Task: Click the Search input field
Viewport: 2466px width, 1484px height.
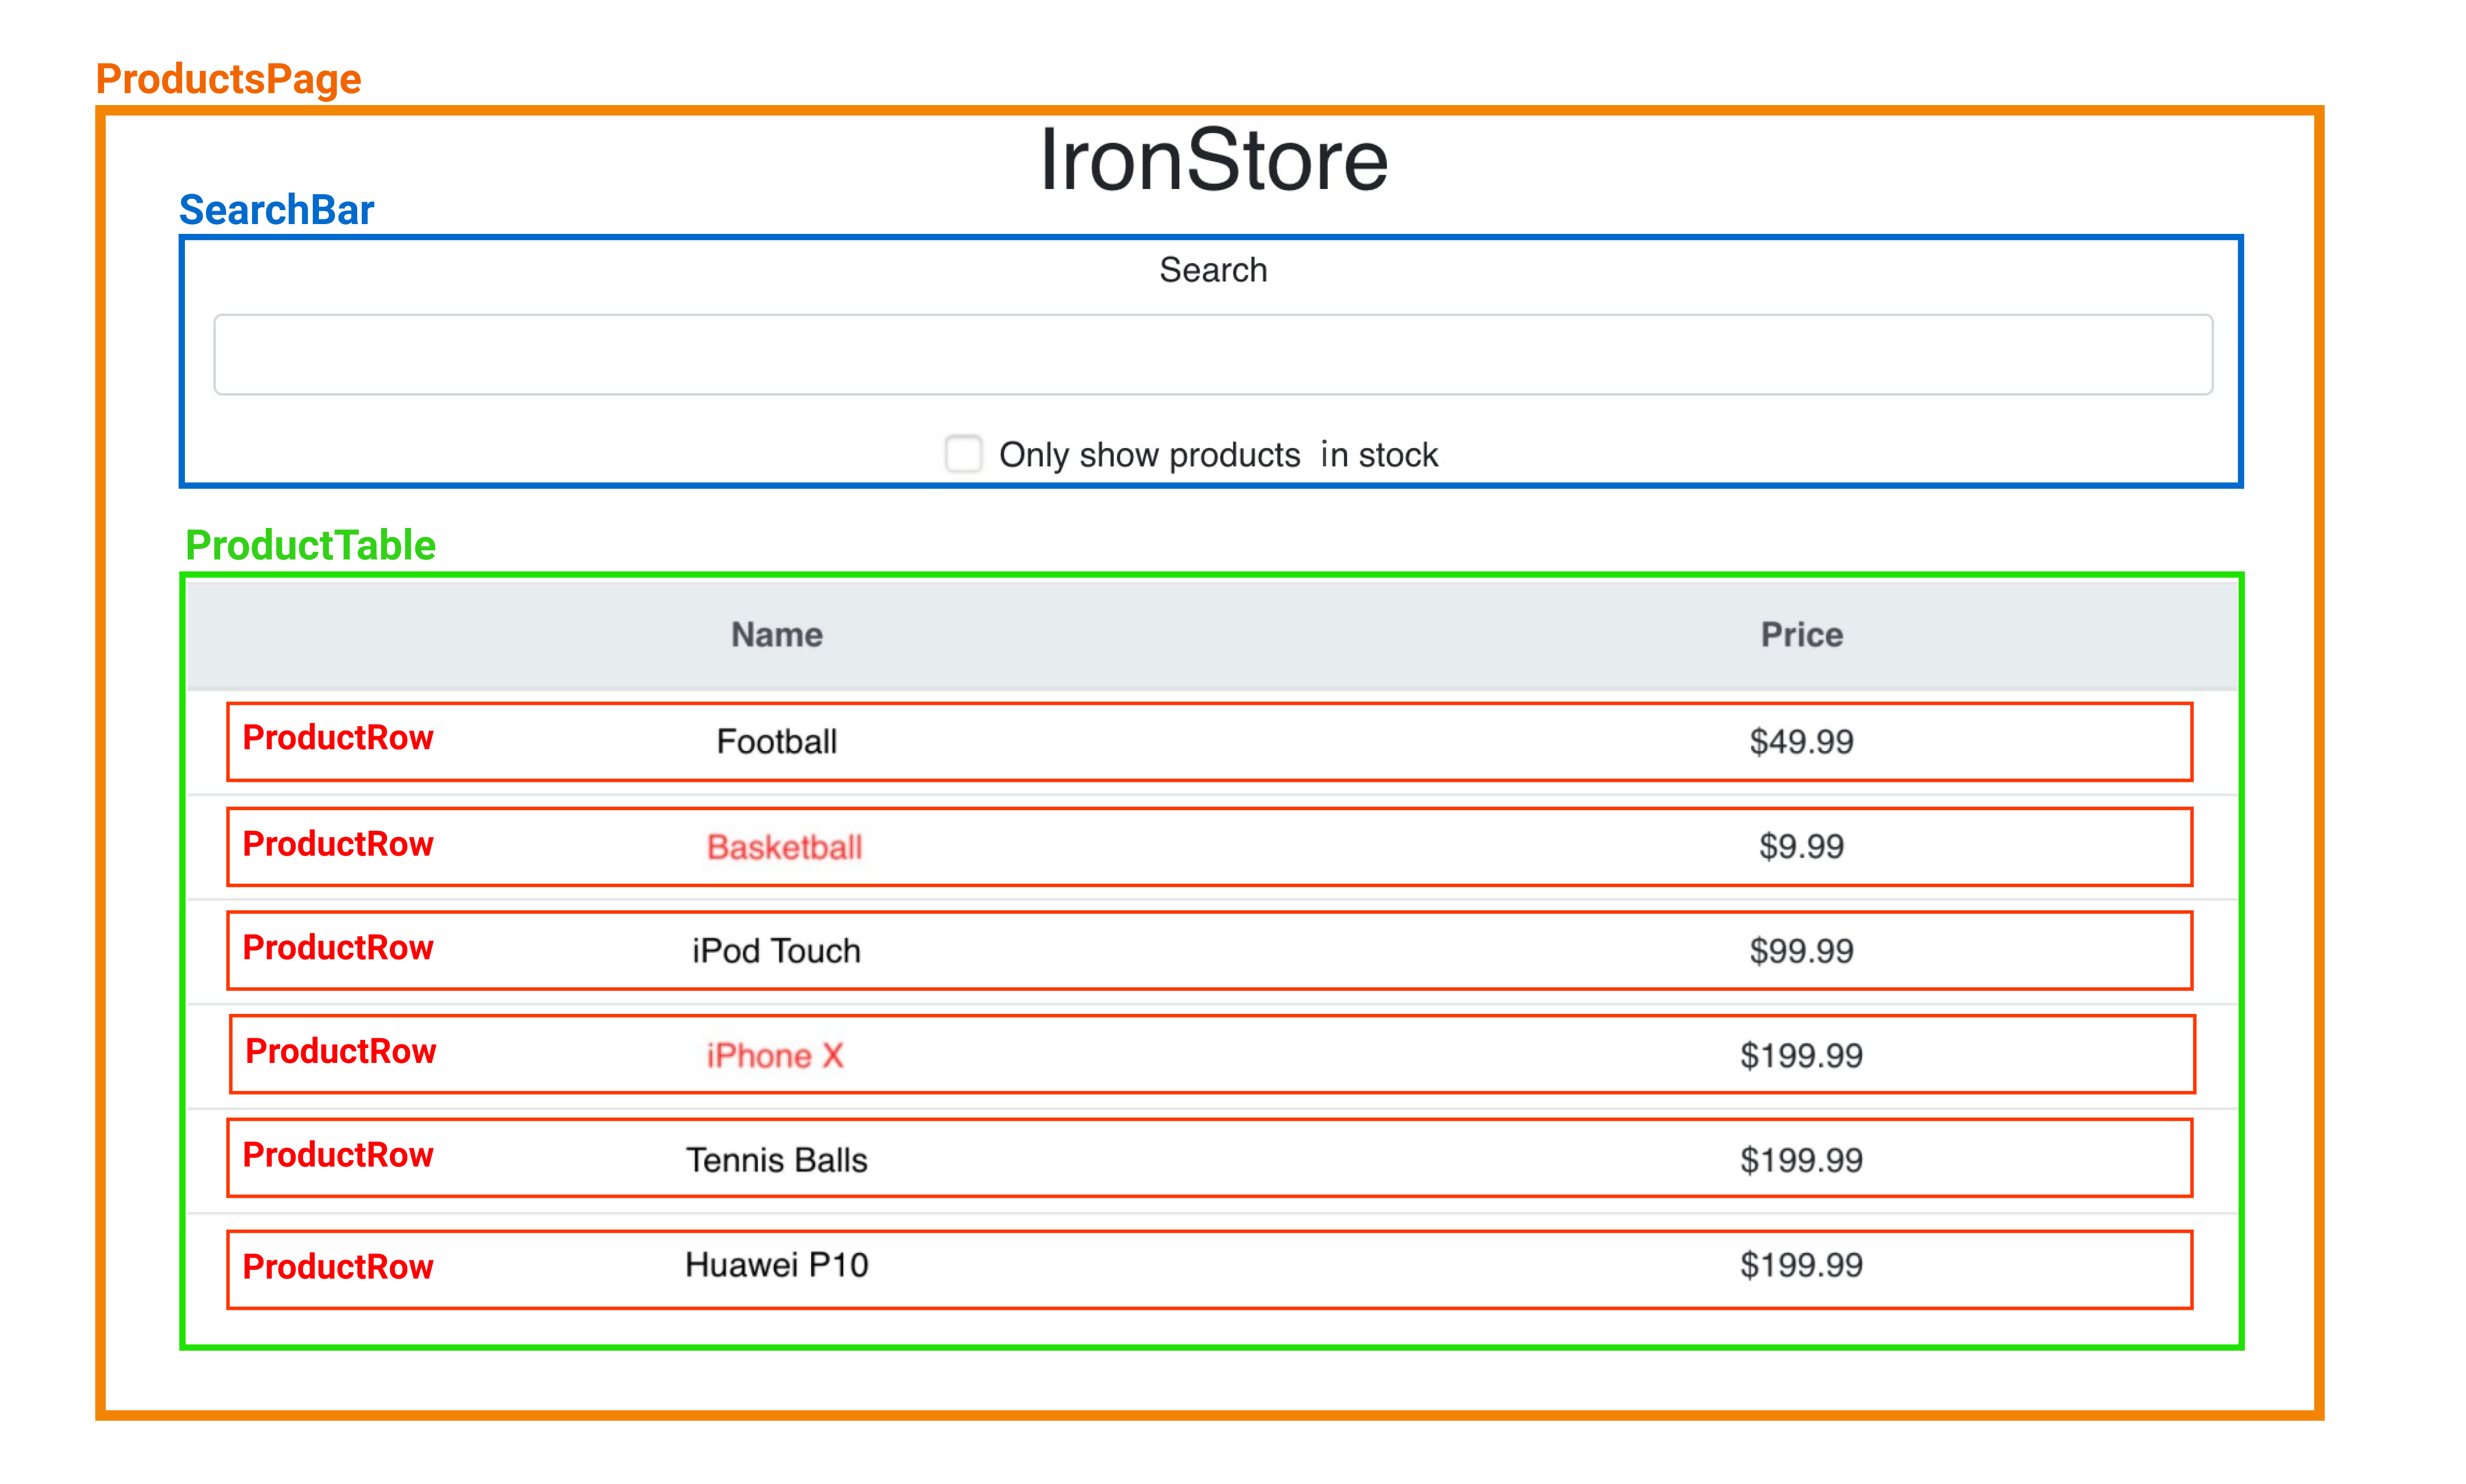Action: pos(1212,355)
